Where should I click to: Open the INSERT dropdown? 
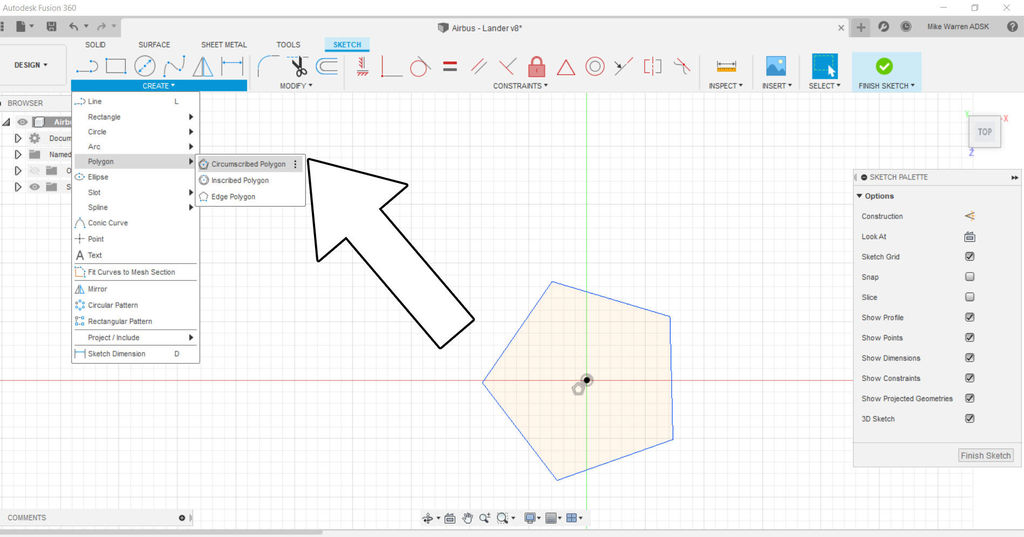776,86
